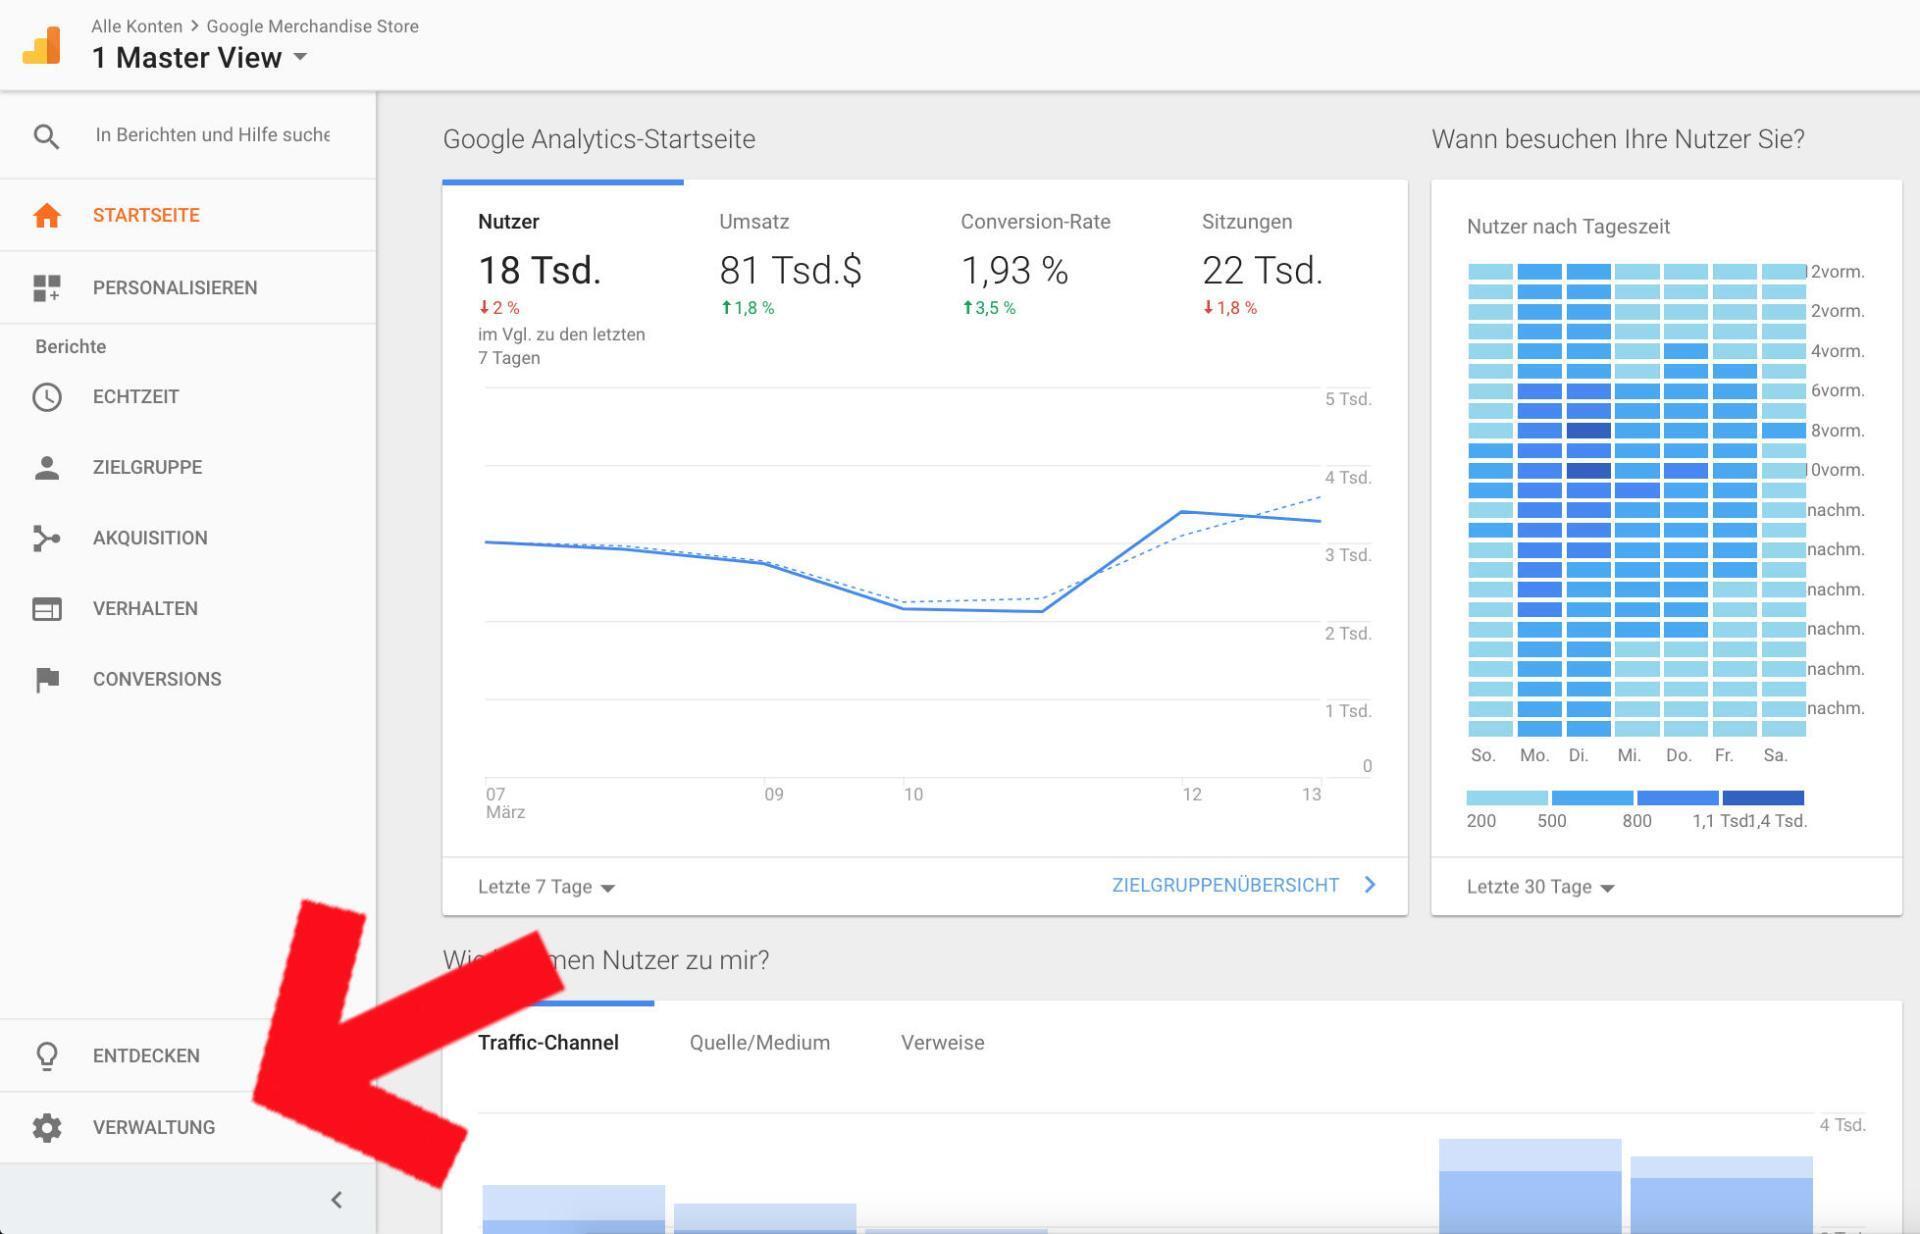Click the 22 Tsd. Sitzungen value
1920x1234 pixels.
pyautogui.click(x=1262, y=271)
